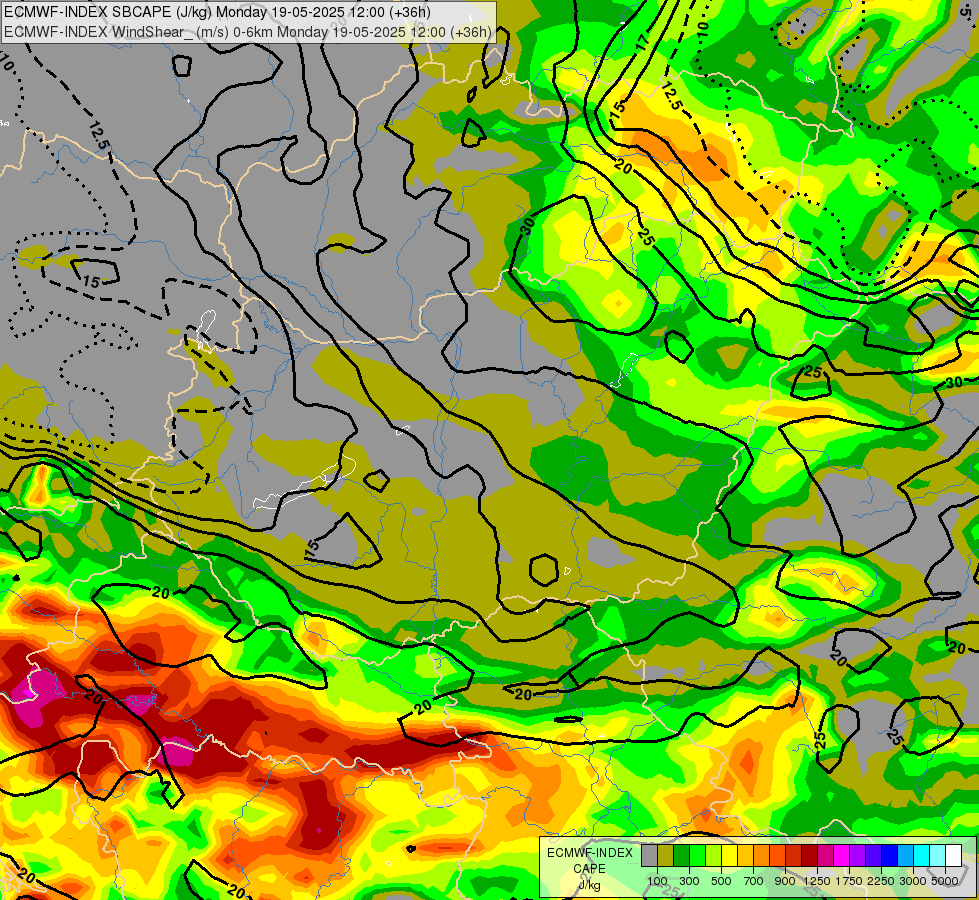
Task: Click the olive swatch in the CAPE legend
Action: click(665, 856)
